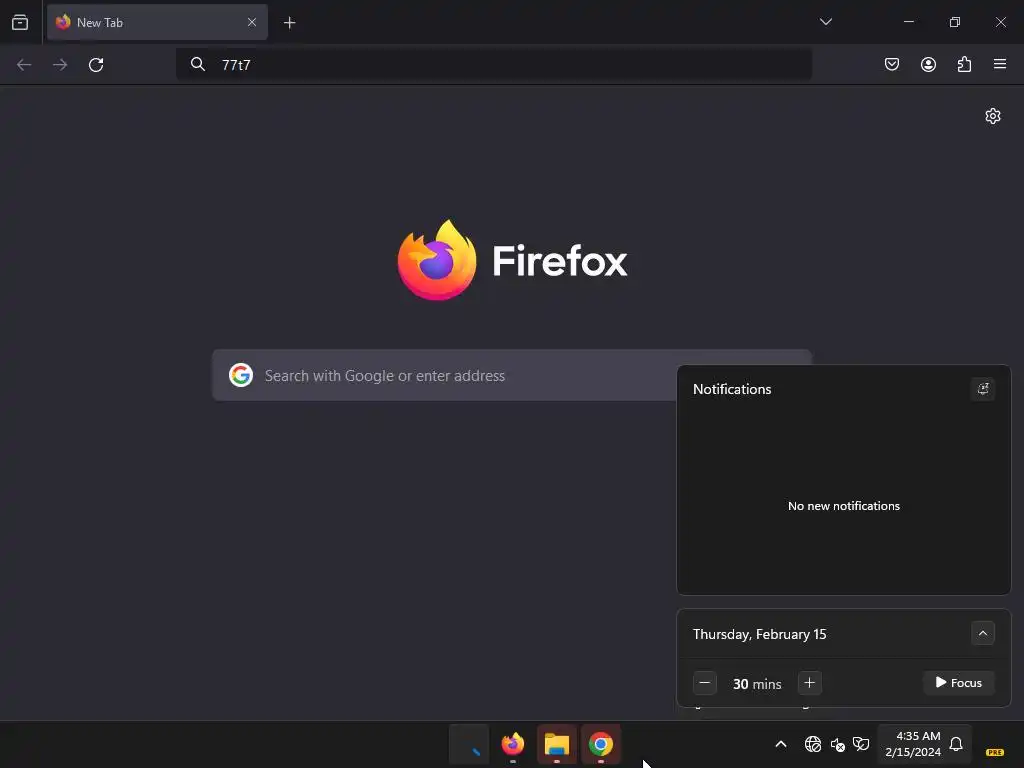Click the PRE badge icon in tray
This screenshot has width=1024, height=768.
point(995,752)
